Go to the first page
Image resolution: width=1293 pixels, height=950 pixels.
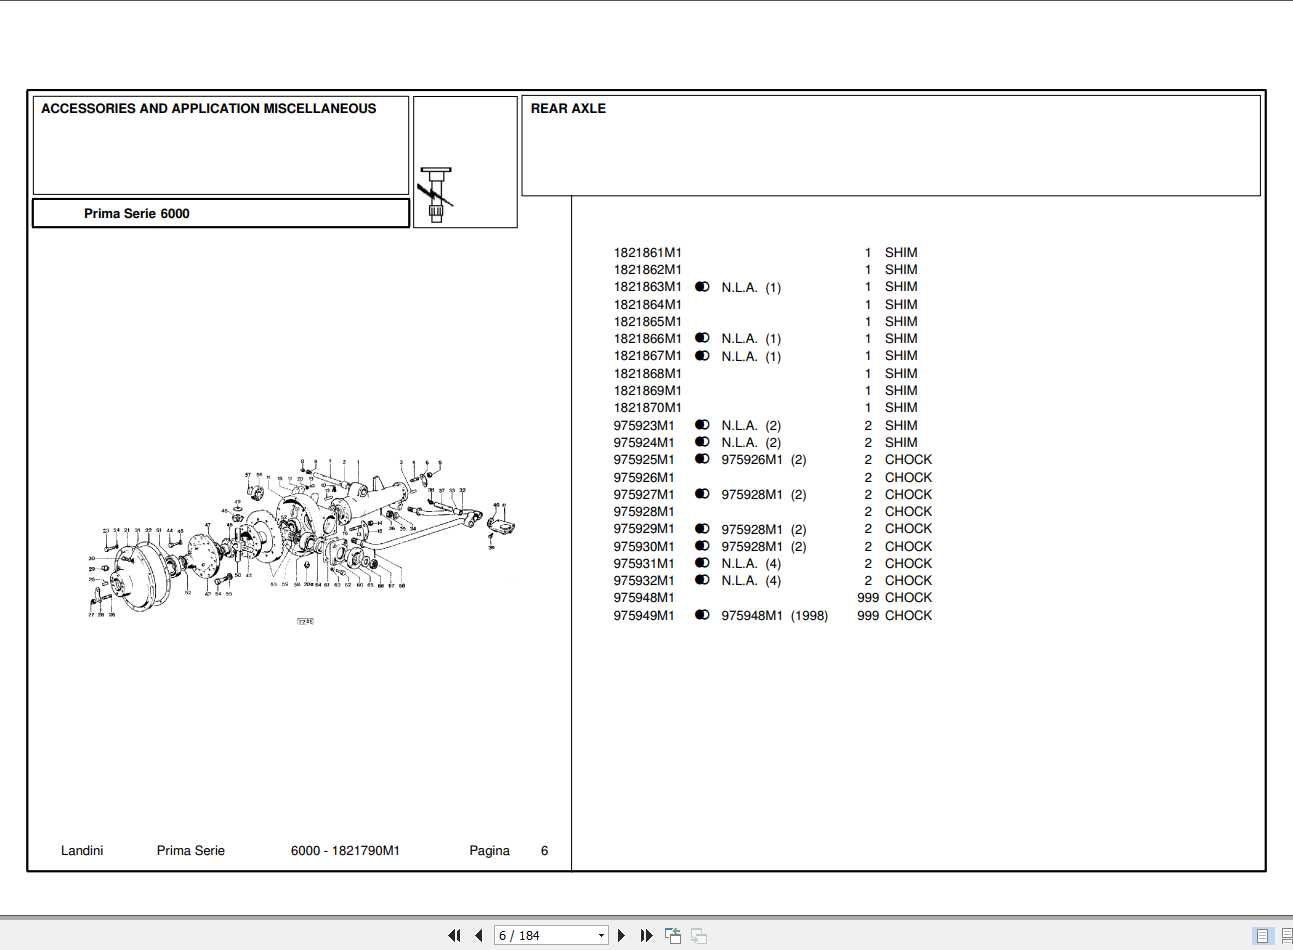[x=454, y=935]
